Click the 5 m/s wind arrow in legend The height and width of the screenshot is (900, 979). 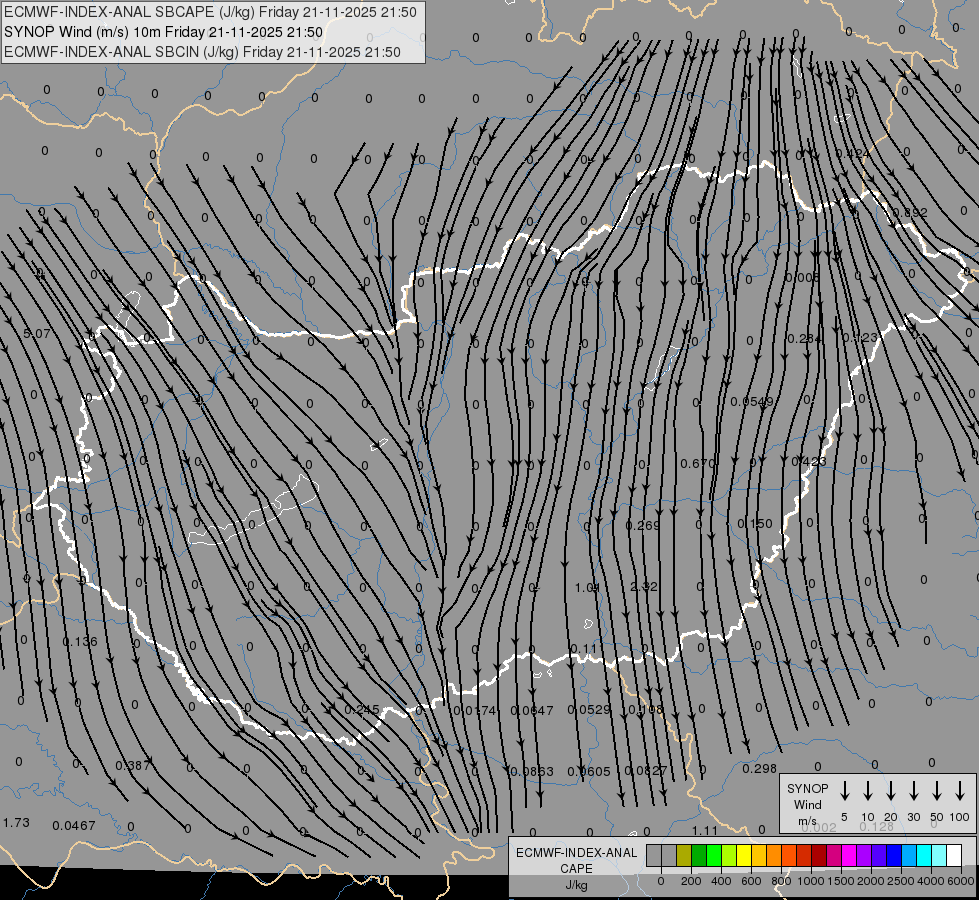[x=845, y=791]
